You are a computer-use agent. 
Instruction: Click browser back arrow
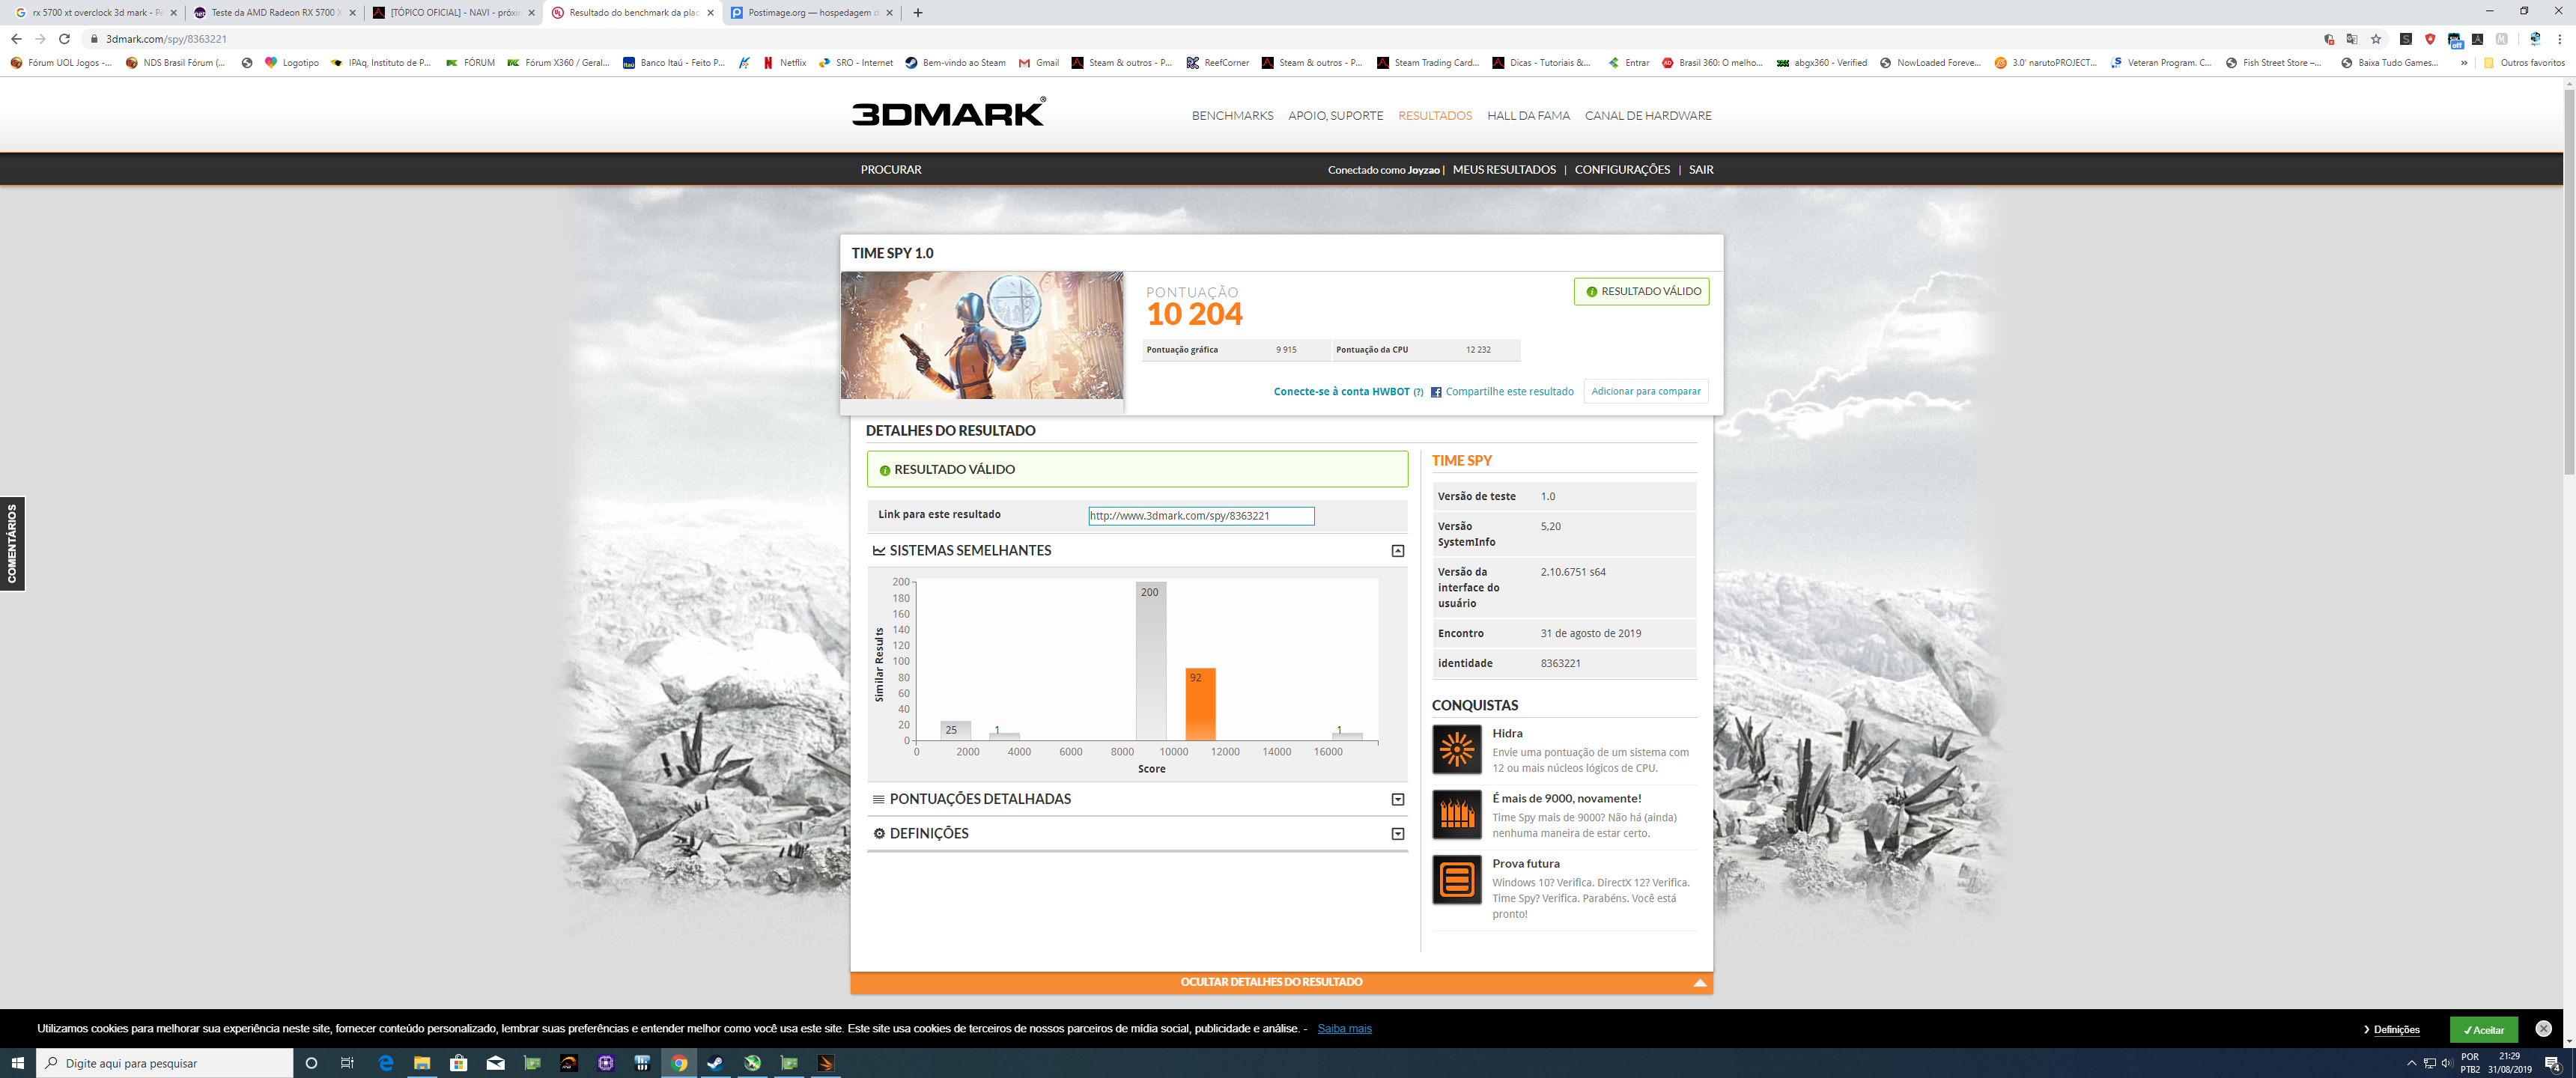[16, 39]
